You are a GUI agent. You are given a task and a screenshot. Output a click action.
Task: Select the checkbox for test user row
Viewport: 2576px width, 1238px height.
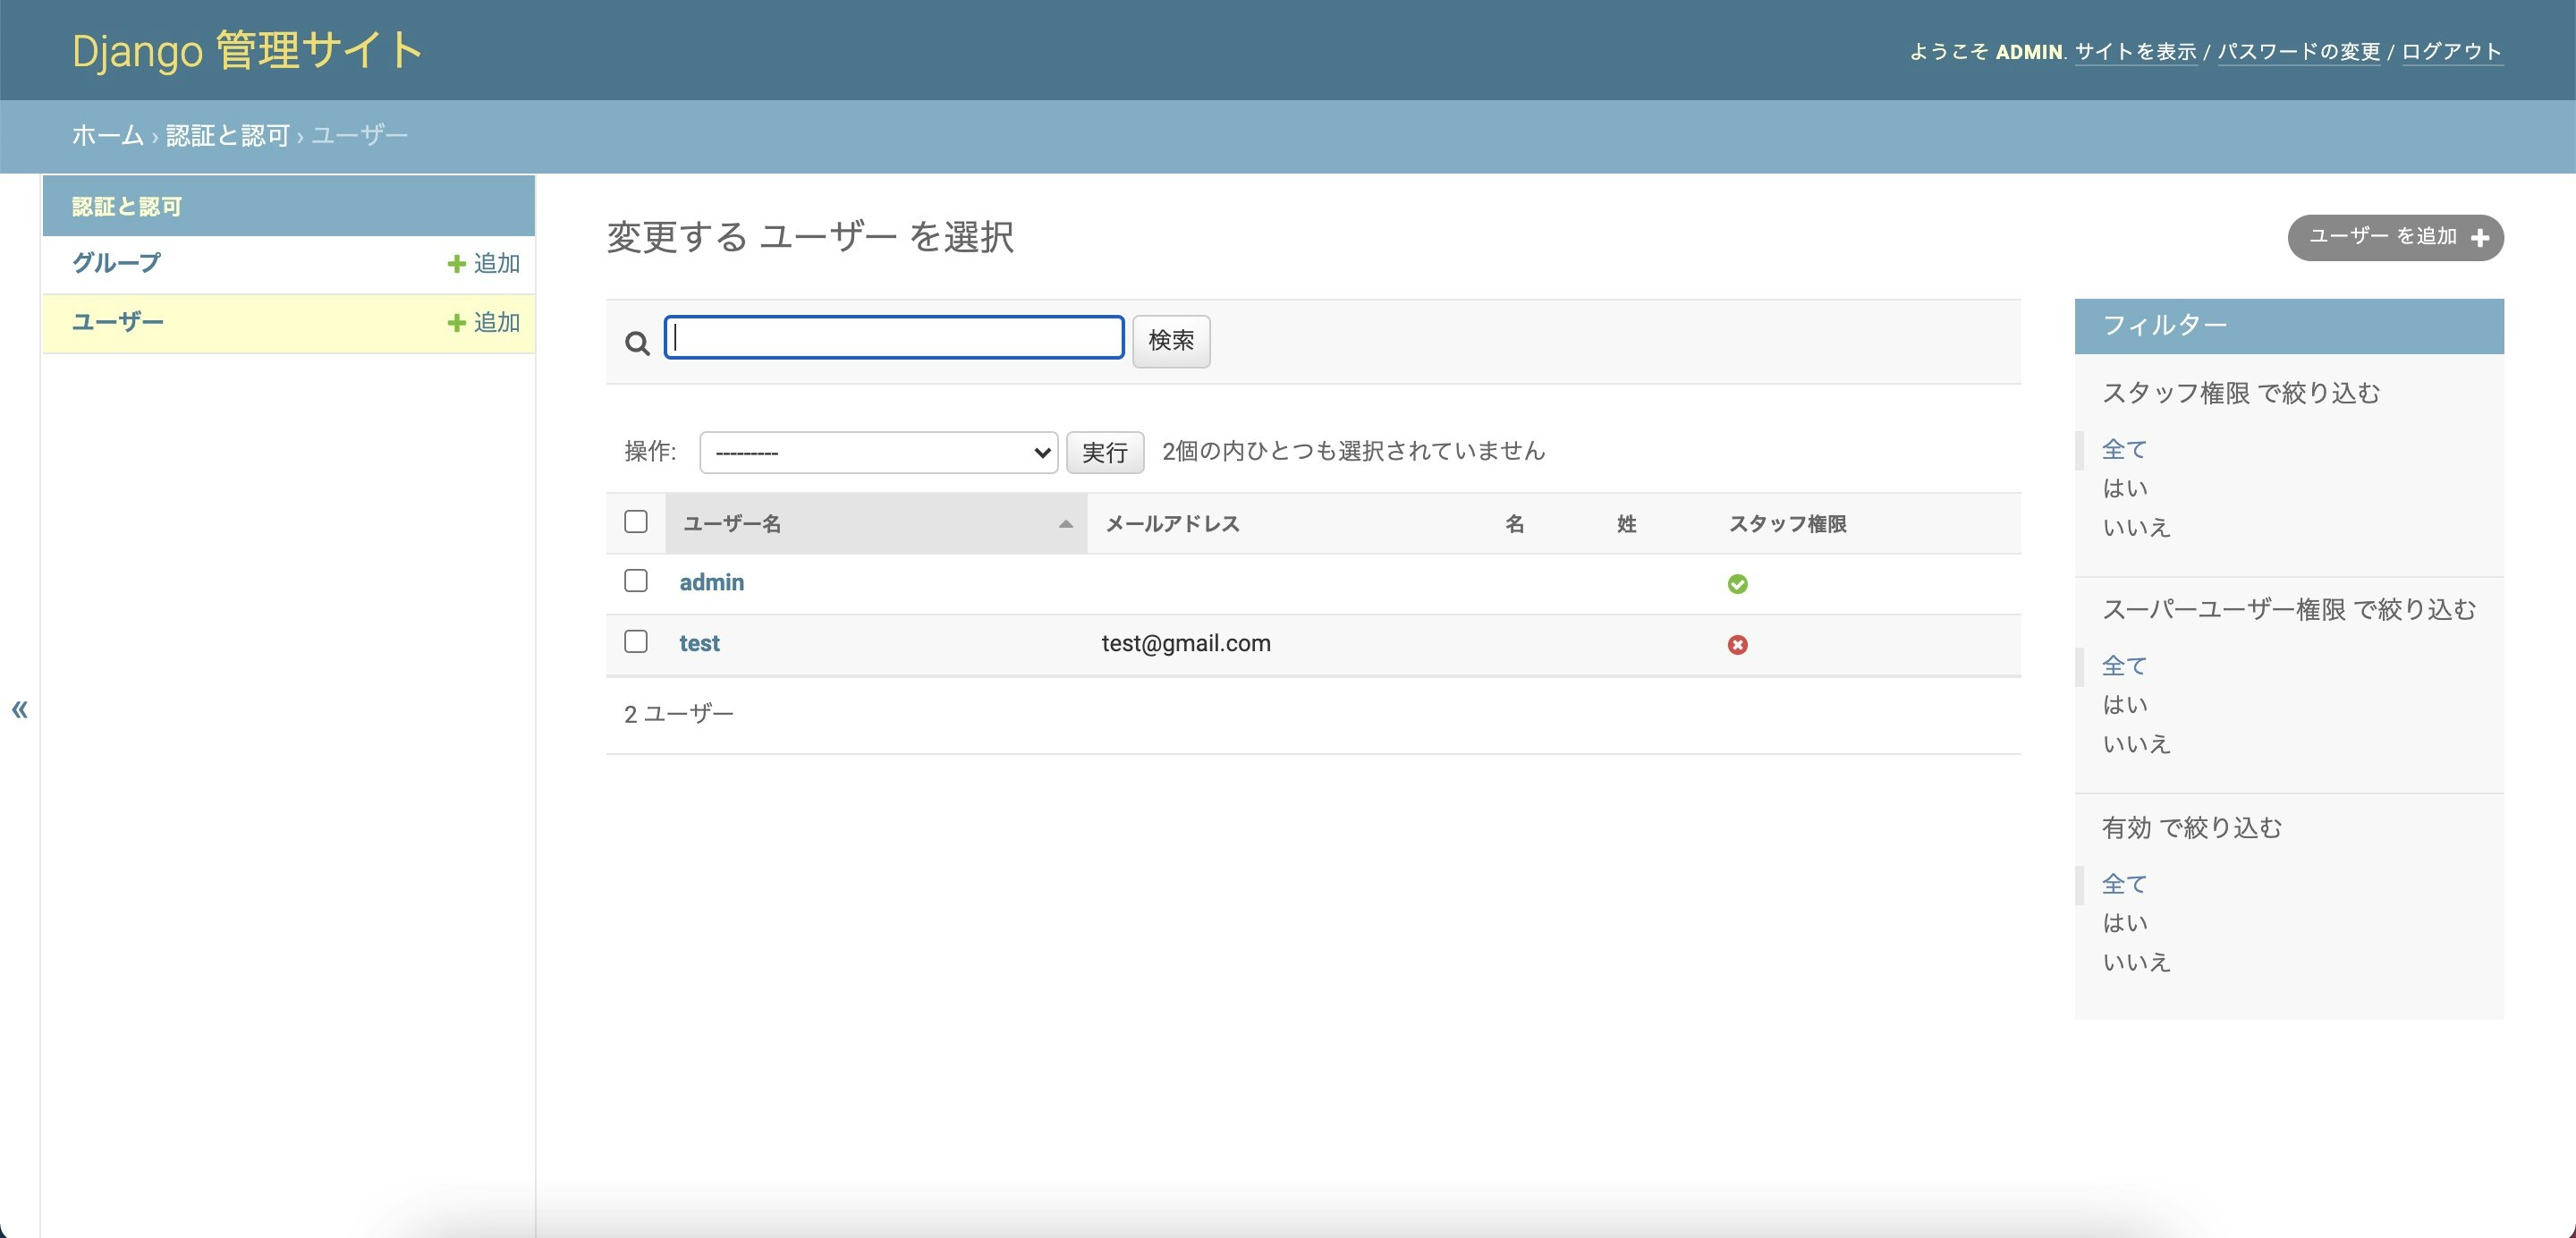point(635,642)
